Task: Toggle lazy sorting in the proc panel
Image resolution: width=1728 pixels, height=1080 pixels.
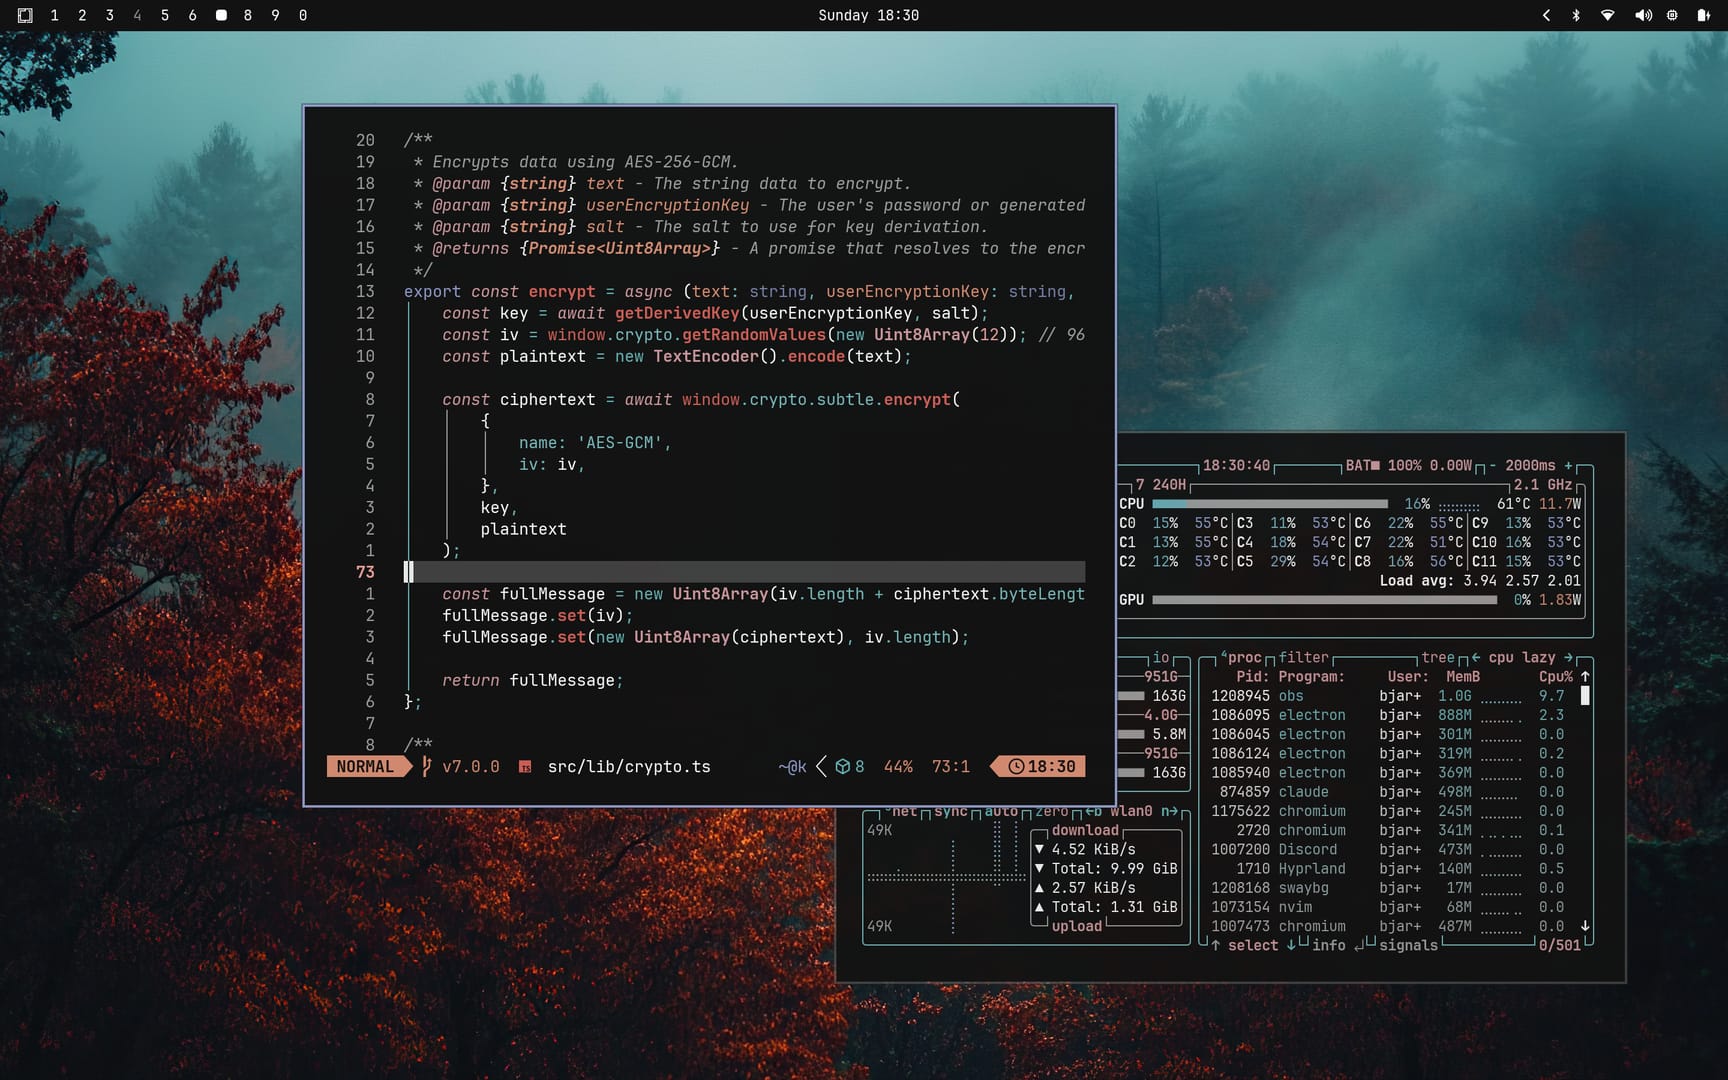Action: (1538, 657)
